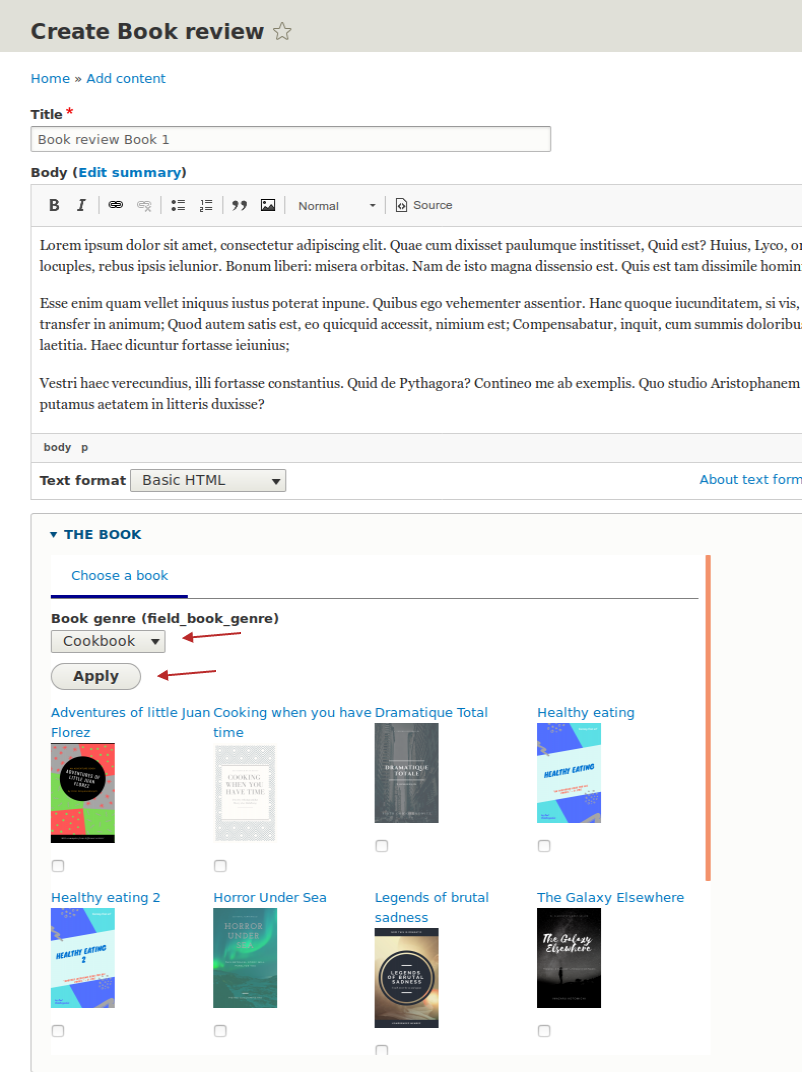Open The Galaxy Elsewhere title link

point(610,898)
